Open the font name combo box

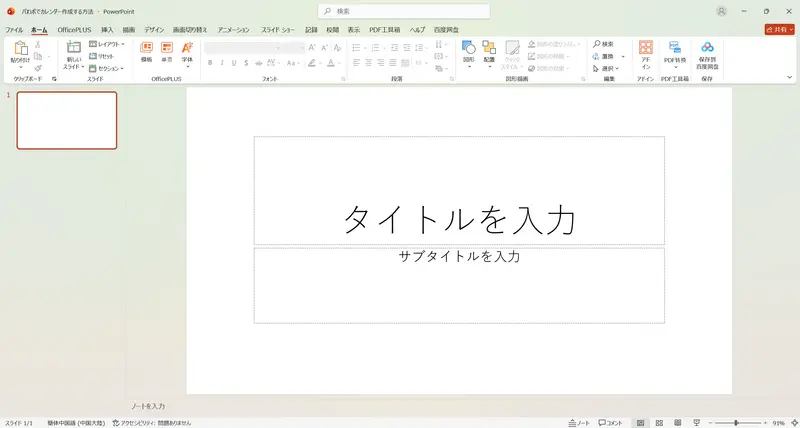242,48
